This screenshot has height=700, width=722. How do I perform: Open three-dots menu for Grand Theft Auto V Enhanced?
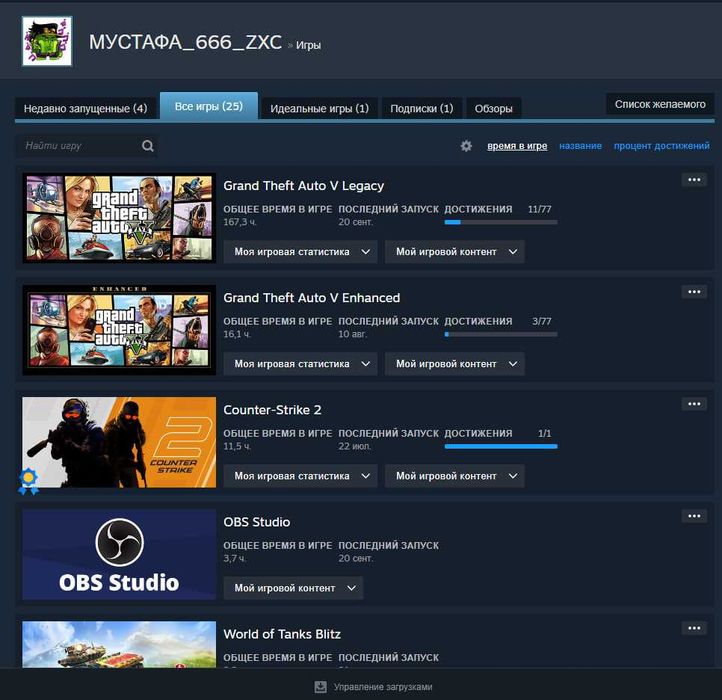(x=694, y=292)
